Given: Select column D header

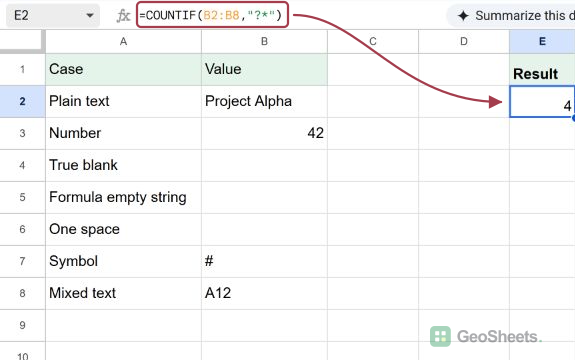Looking at the screenshot, I should pos(464,41).
